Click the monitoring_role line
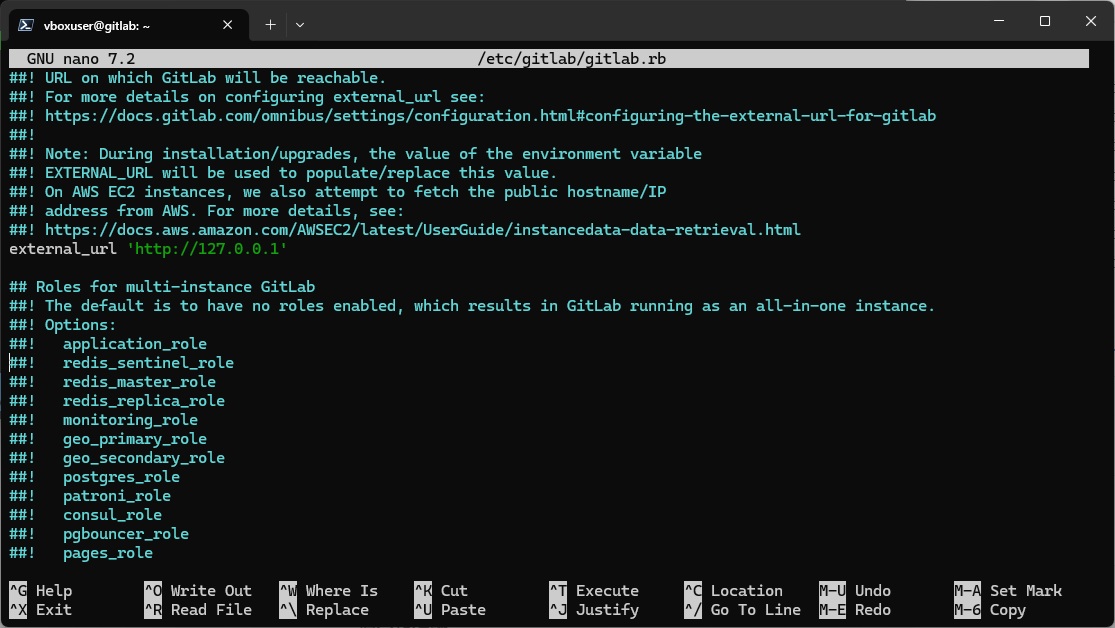The image size is (1115, 628). pyautogui.click(x=104, y=420)
